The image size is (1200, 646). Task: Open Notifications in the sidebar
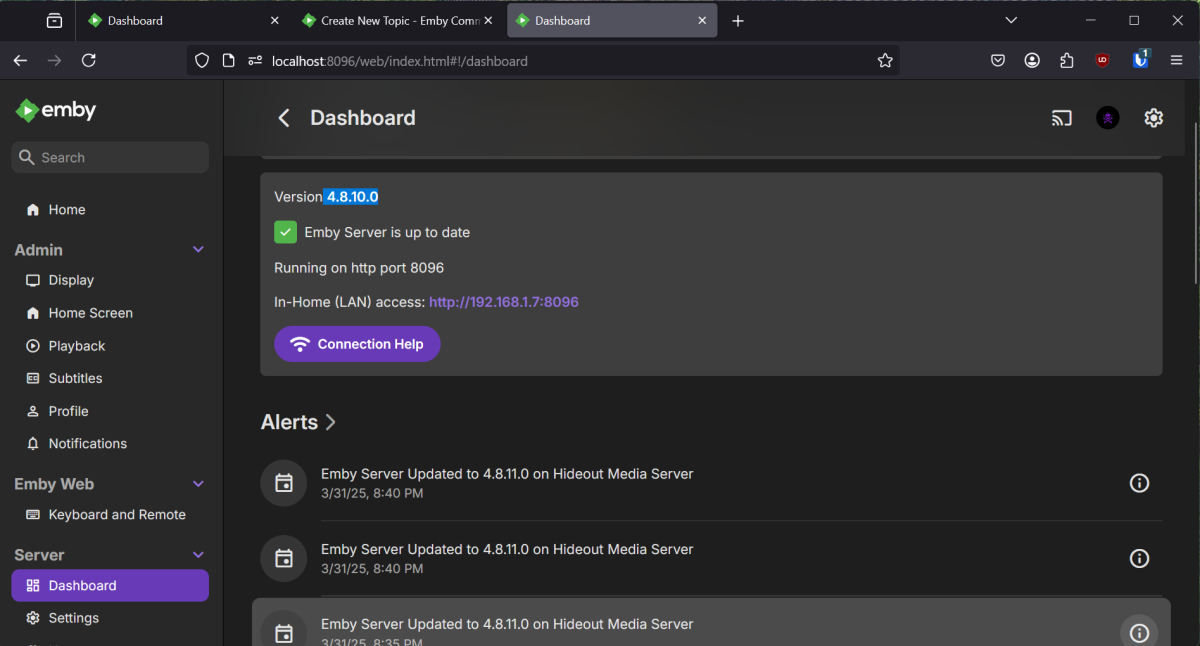pos(110,444)
